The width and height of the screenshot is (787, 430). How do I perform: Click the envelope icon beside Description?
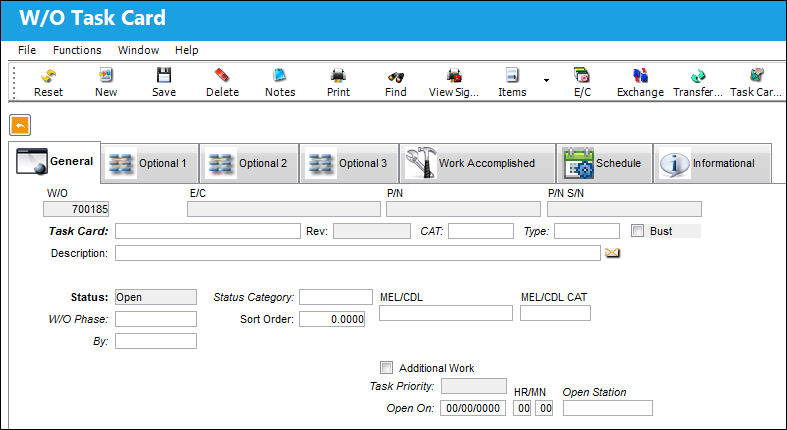[x=612, y=252]
